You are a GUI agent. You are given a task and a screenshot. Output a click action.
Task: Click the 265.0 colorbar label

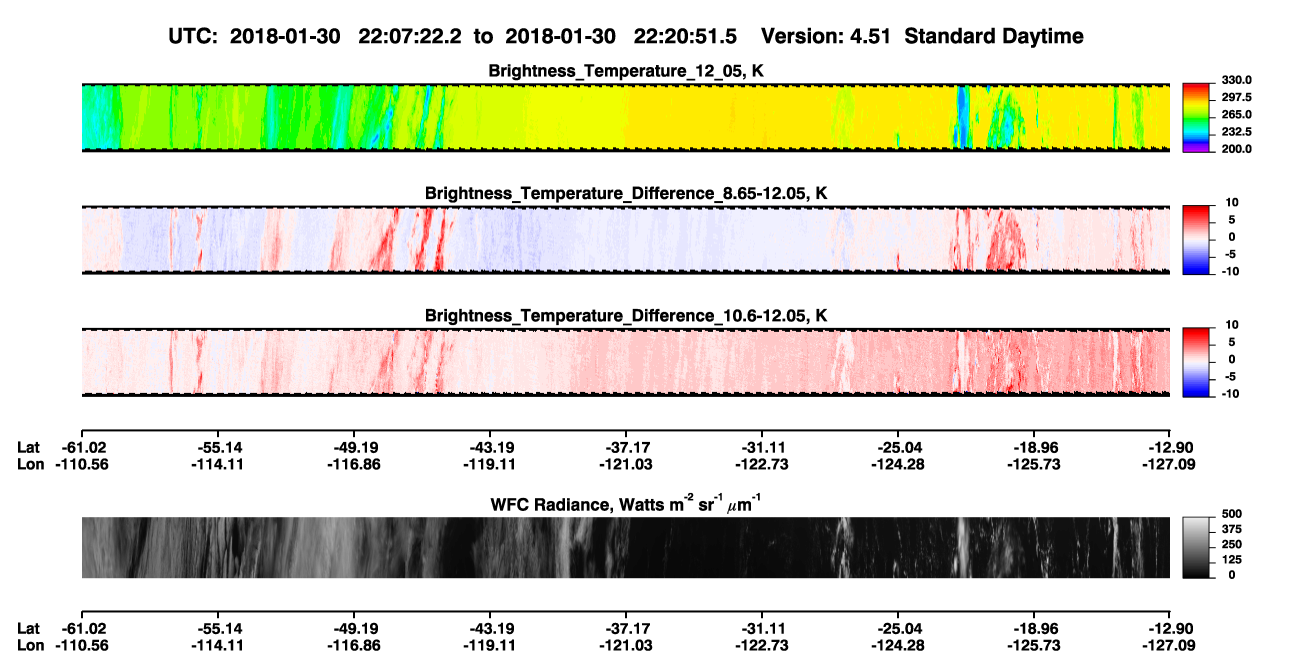coord(1235,115)
